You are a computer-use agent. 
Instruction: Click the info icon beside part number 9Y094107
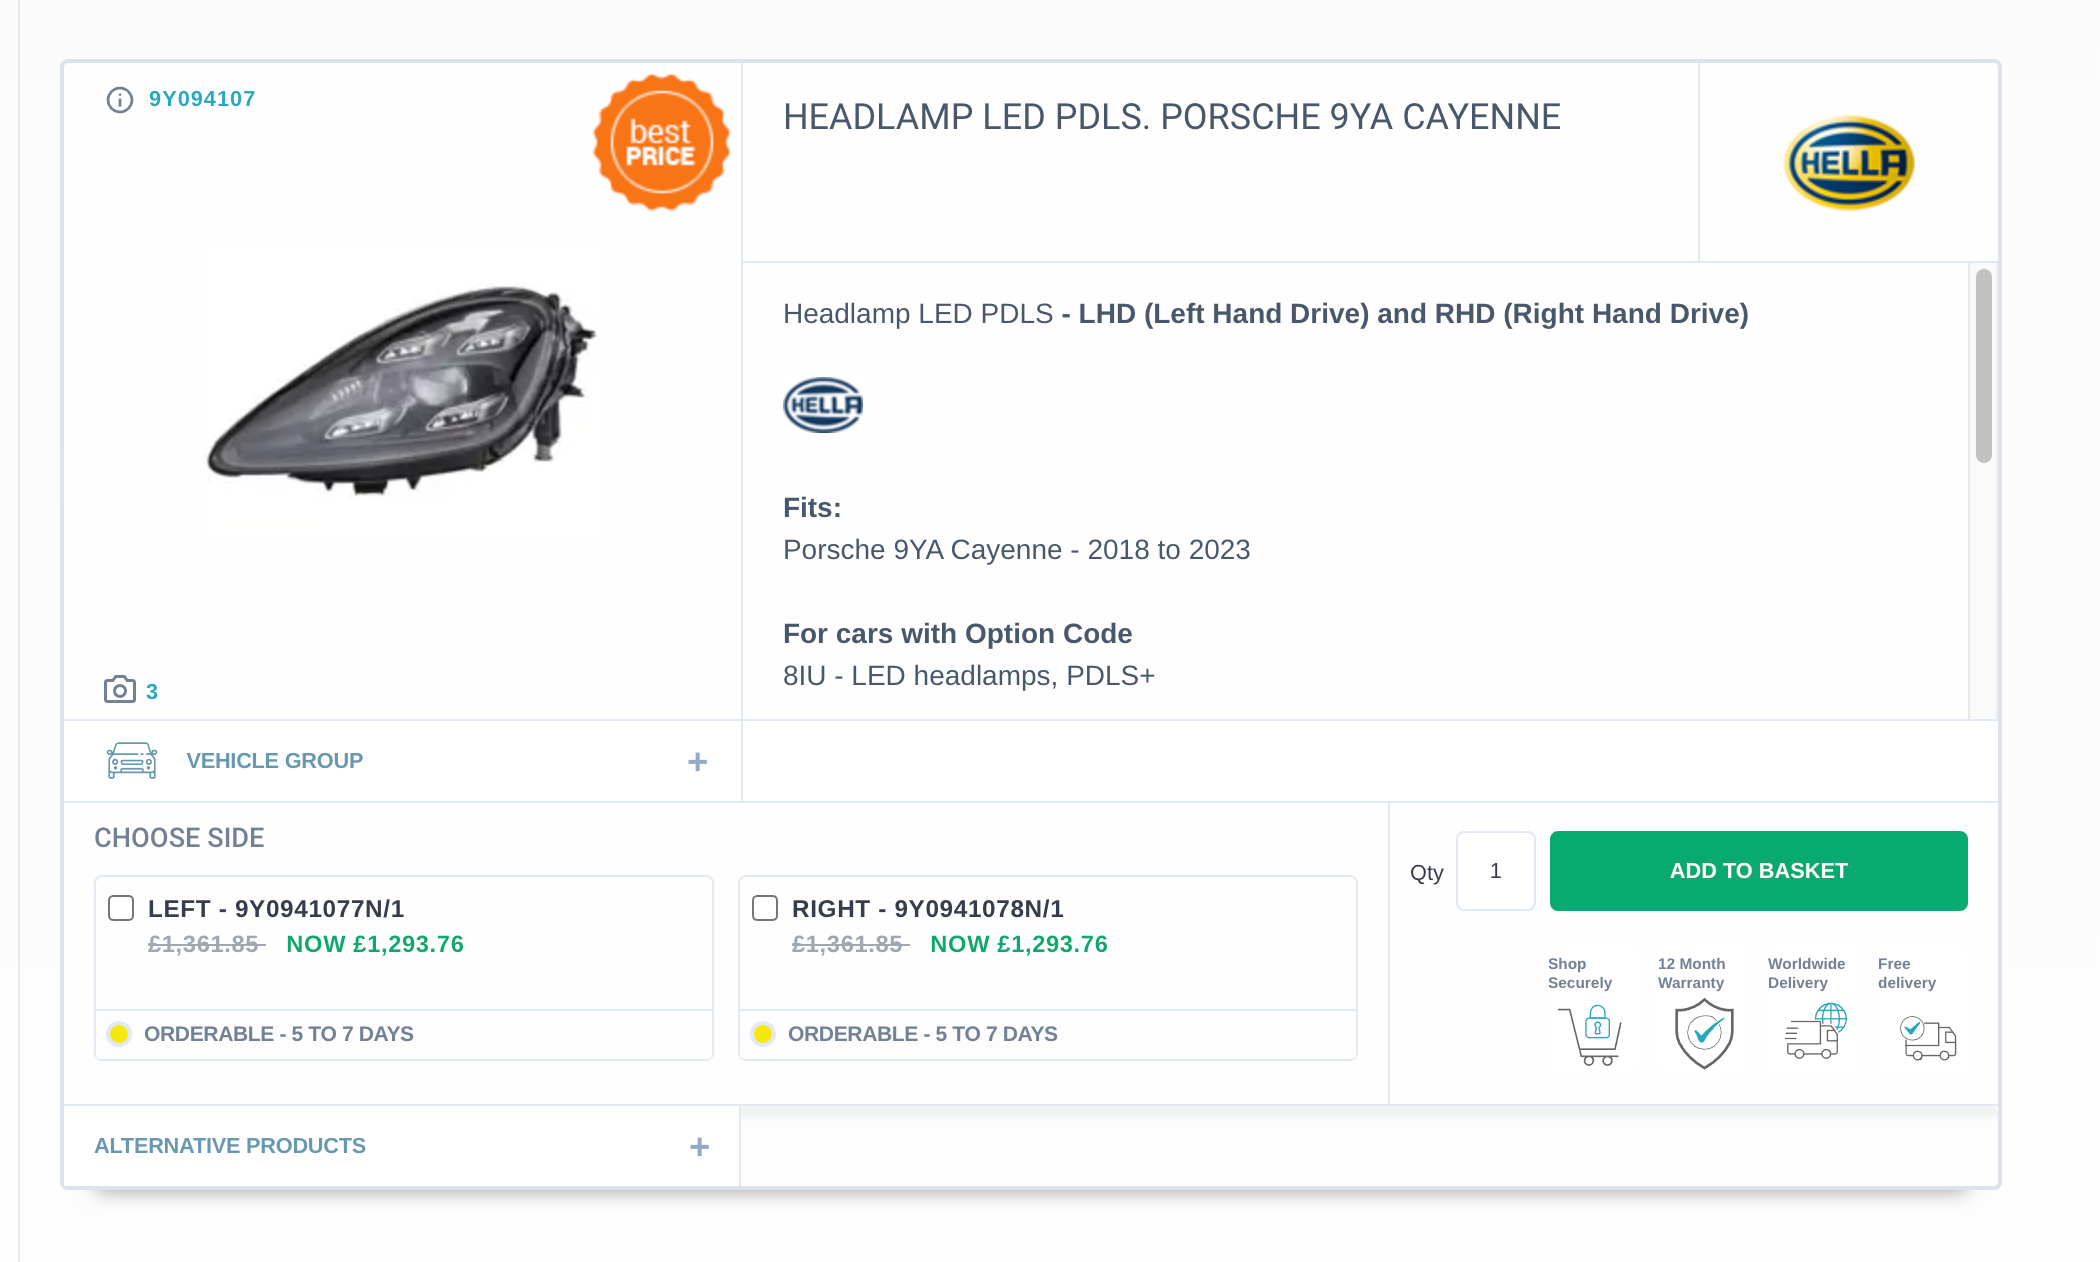coord(120,100)
